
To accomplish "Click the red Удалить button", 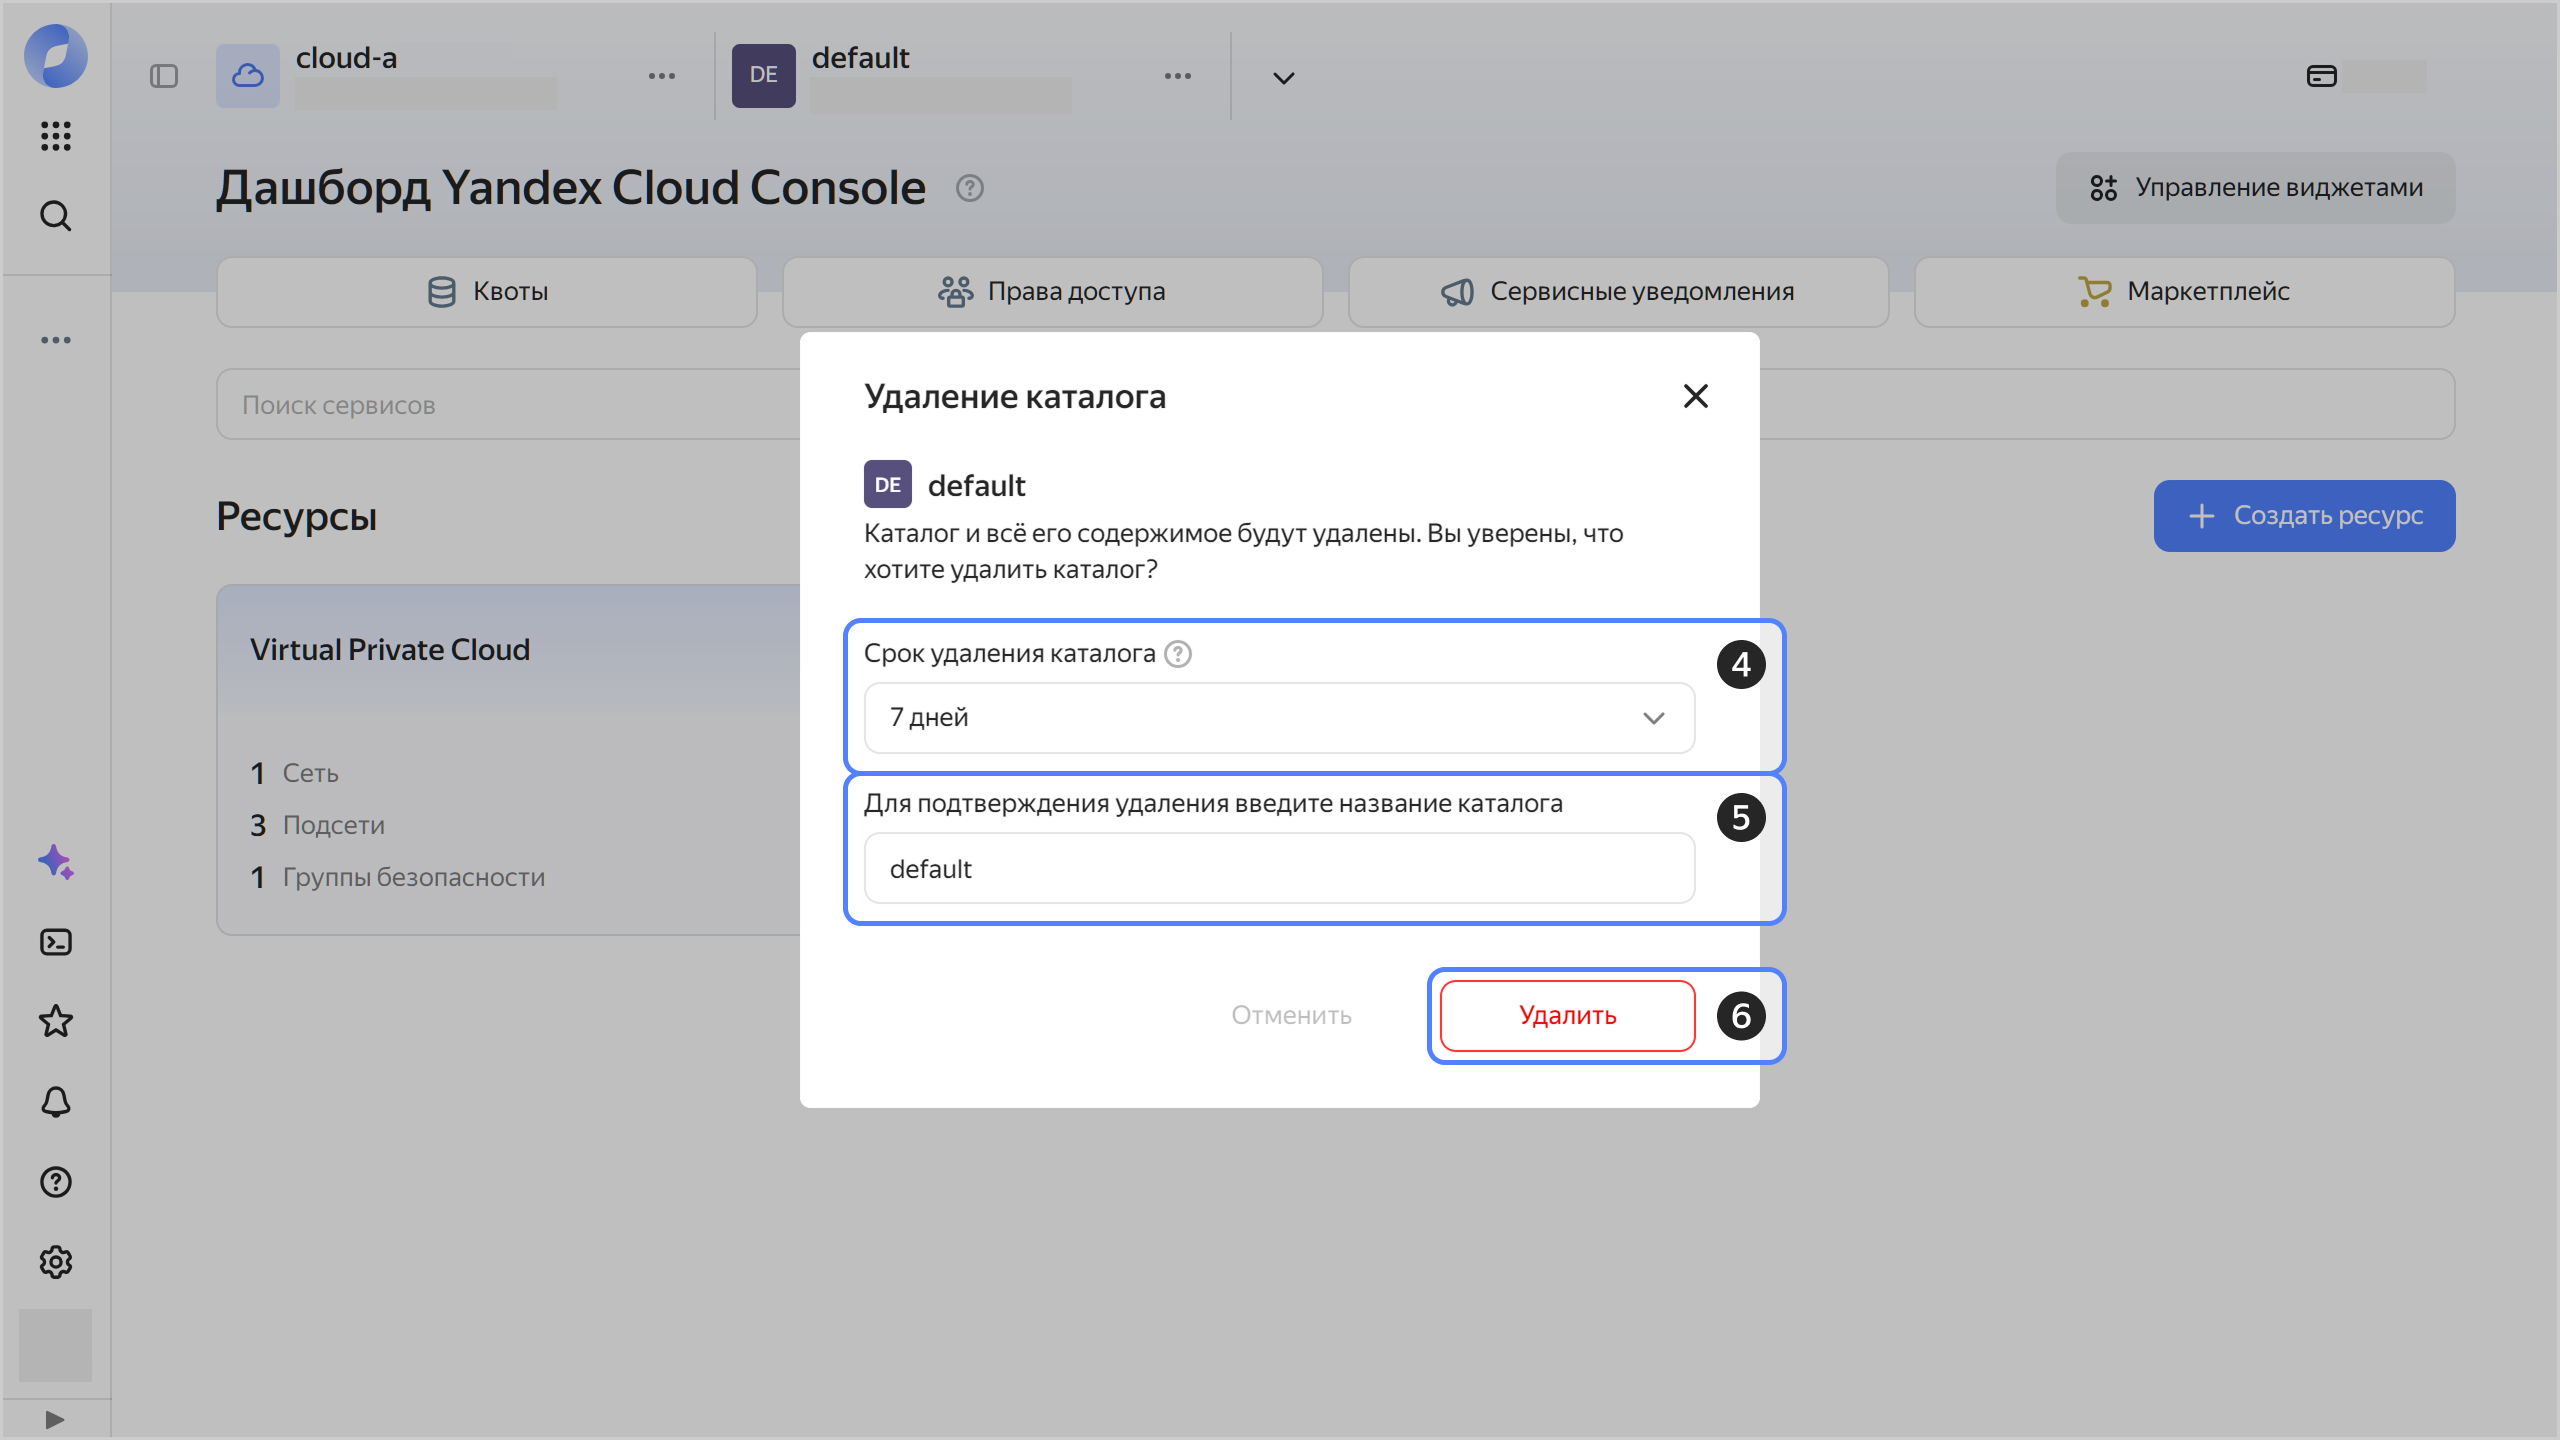I will 1567,1016.
